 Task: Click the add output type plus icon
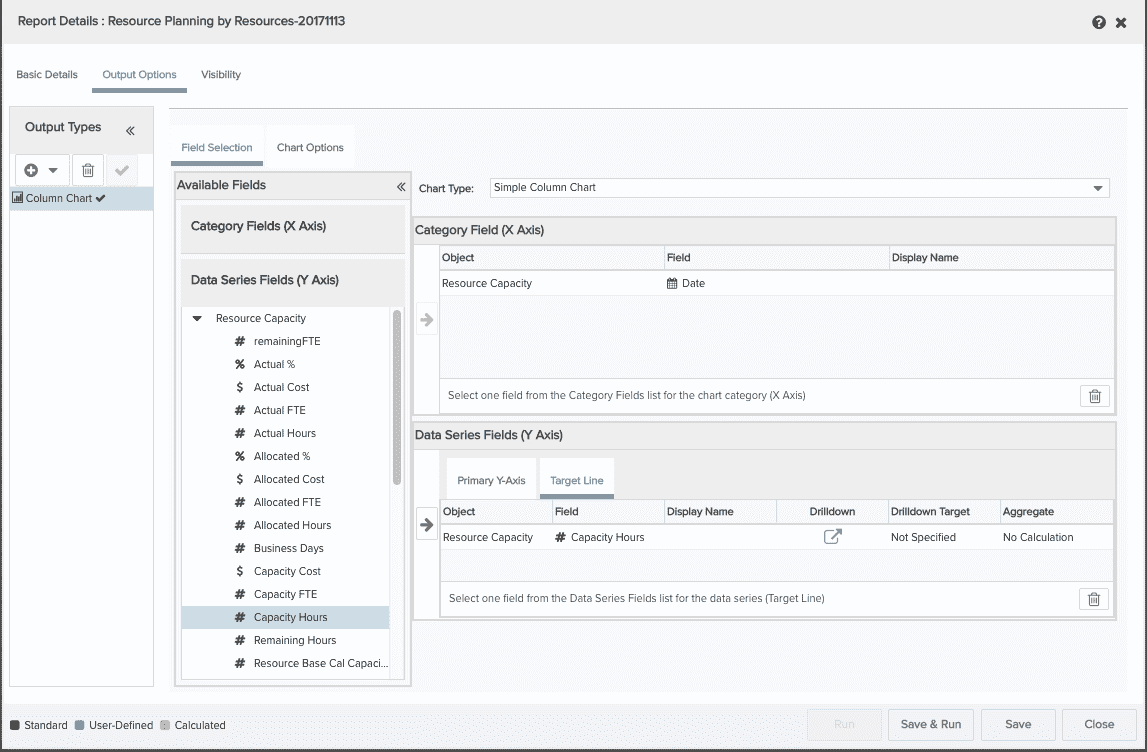(x=32, y=170)
